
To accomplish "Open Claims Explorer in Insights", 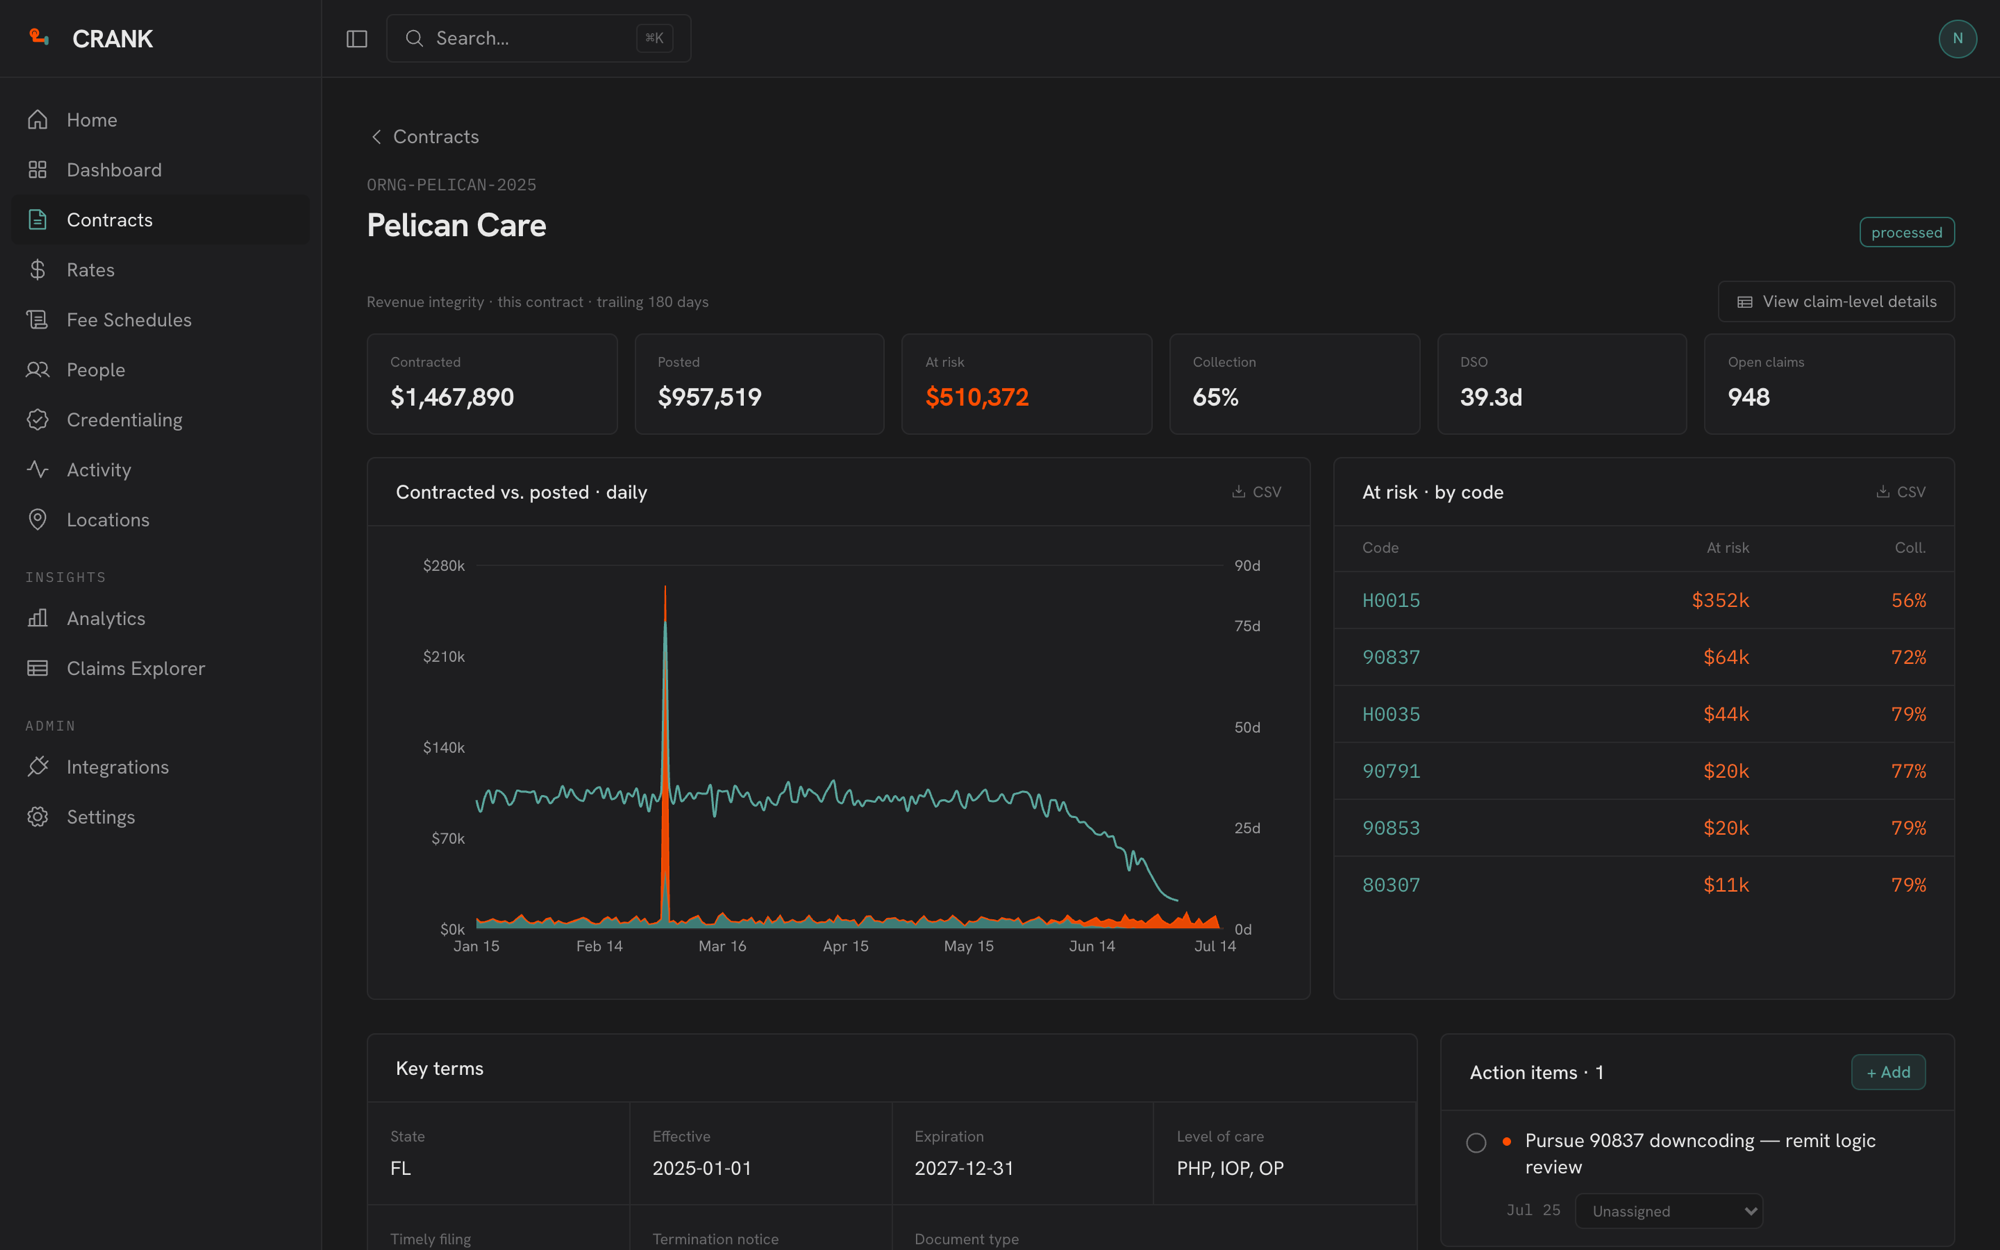I will click(160, 668).
